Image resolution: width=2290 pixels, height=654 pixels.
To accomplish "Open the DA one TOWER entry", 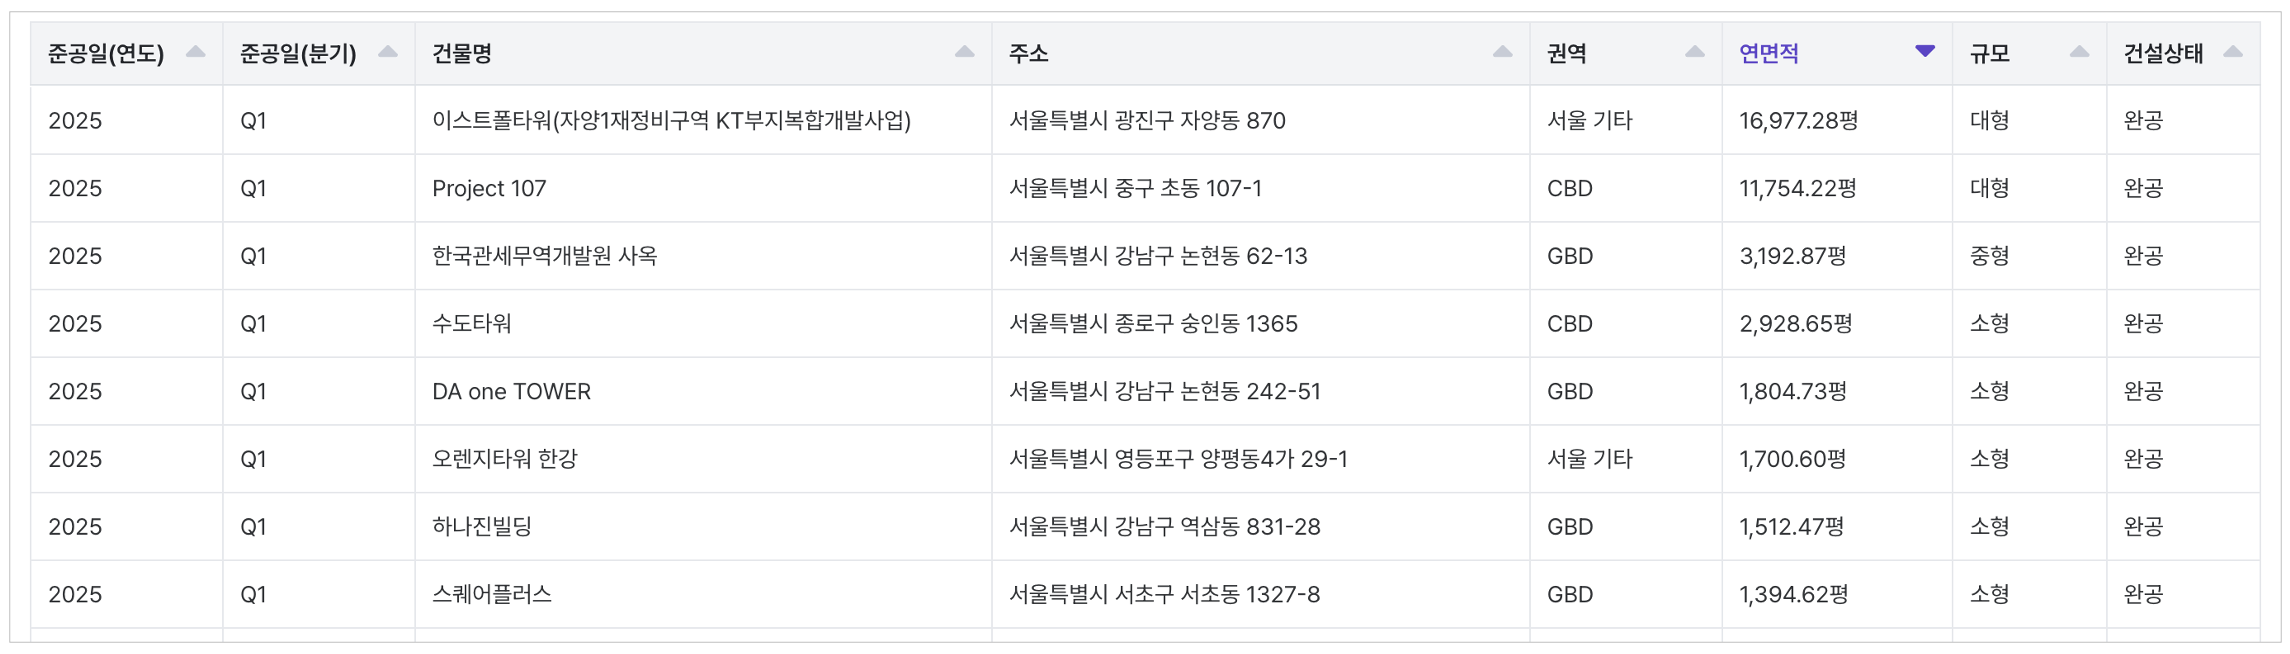I will coord(511,392).
